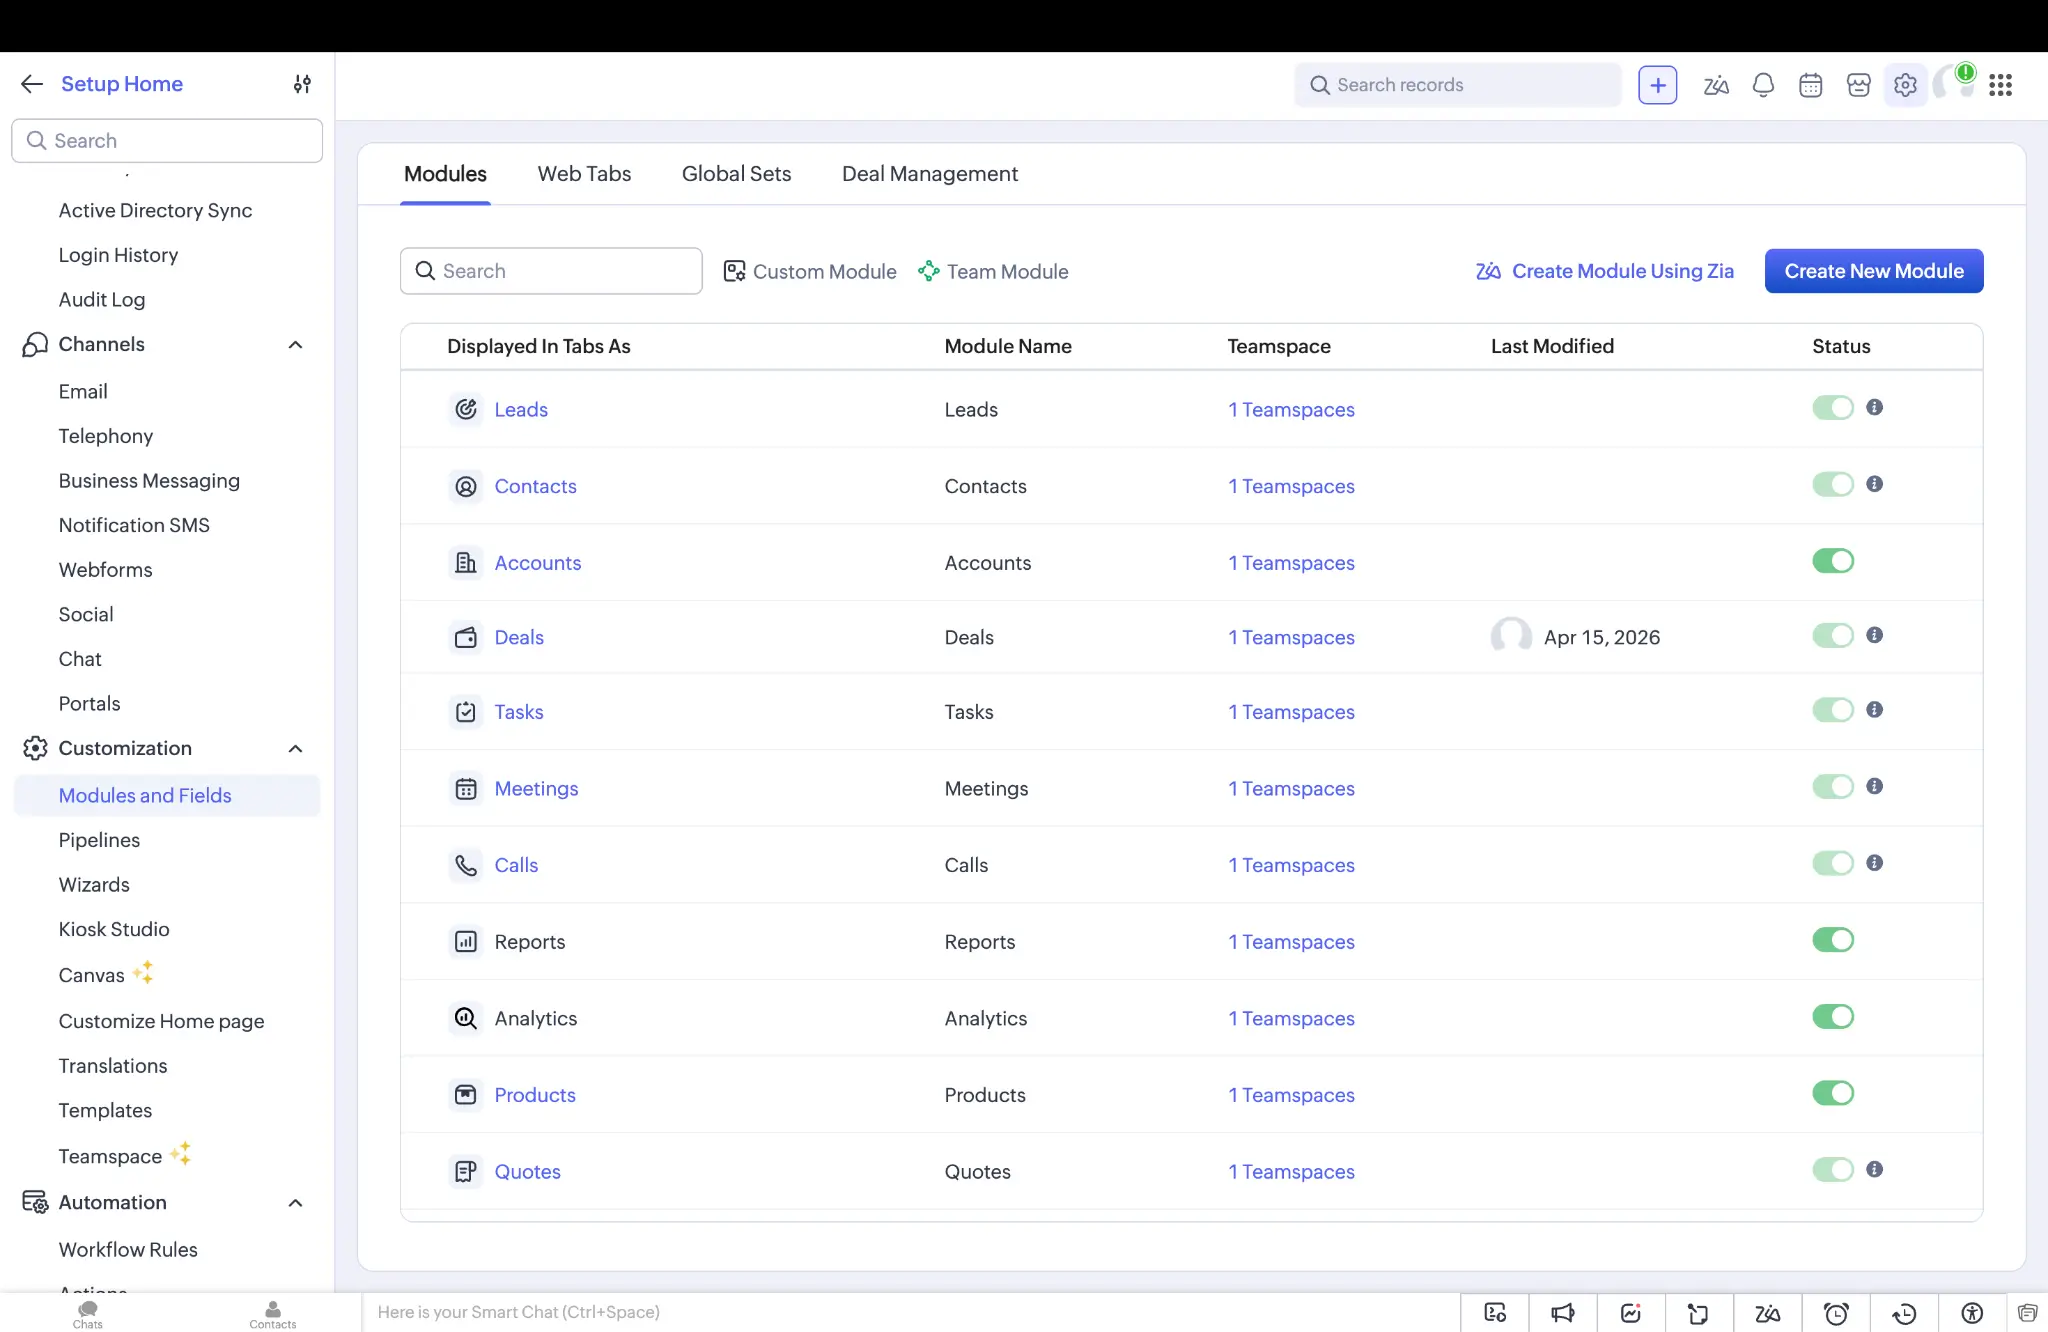
Task: Turn off the Deals module toggle
Action: click(x=1832, y=635)
